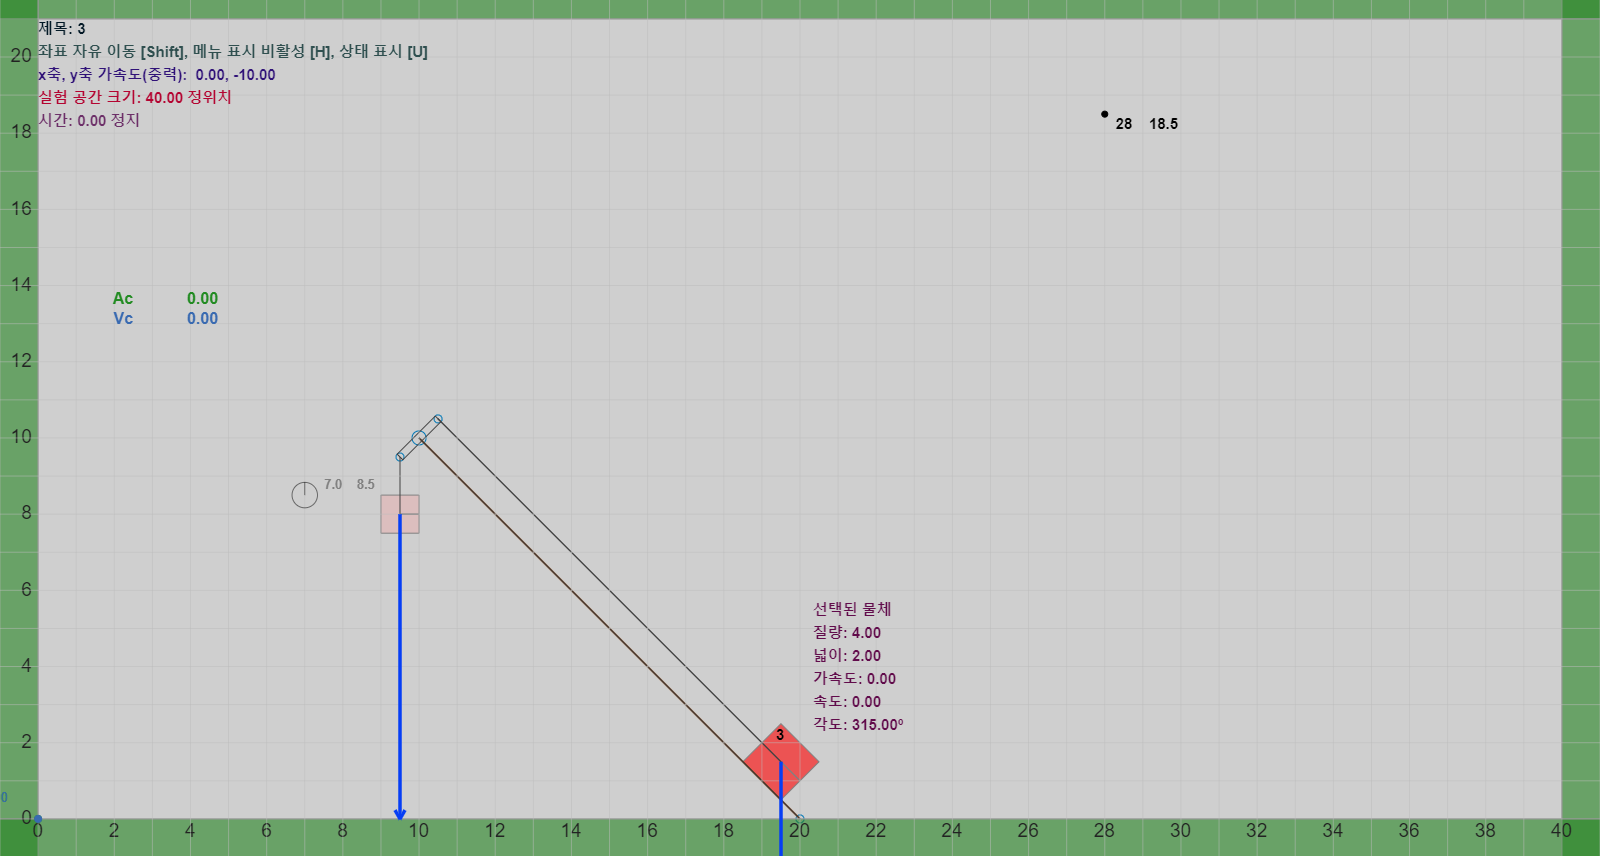Screen dimensions: 1600x856
Task: Click the title text 제목: 3
Action: click(x=62, y=28)
